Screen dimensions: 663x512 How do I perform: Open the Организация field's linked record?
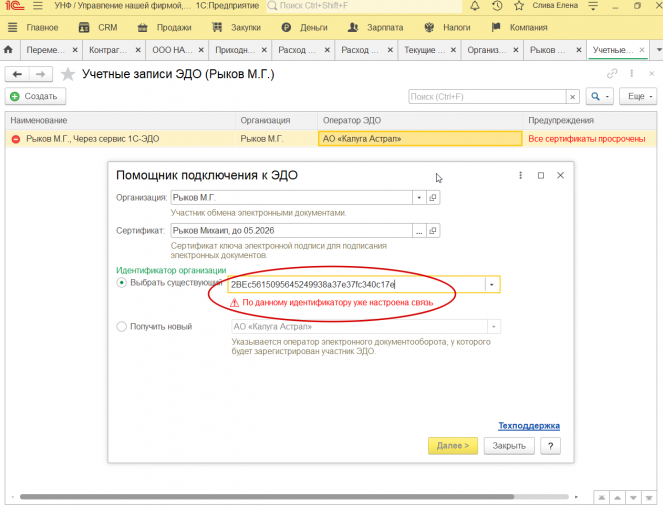[x=433, y=197]
